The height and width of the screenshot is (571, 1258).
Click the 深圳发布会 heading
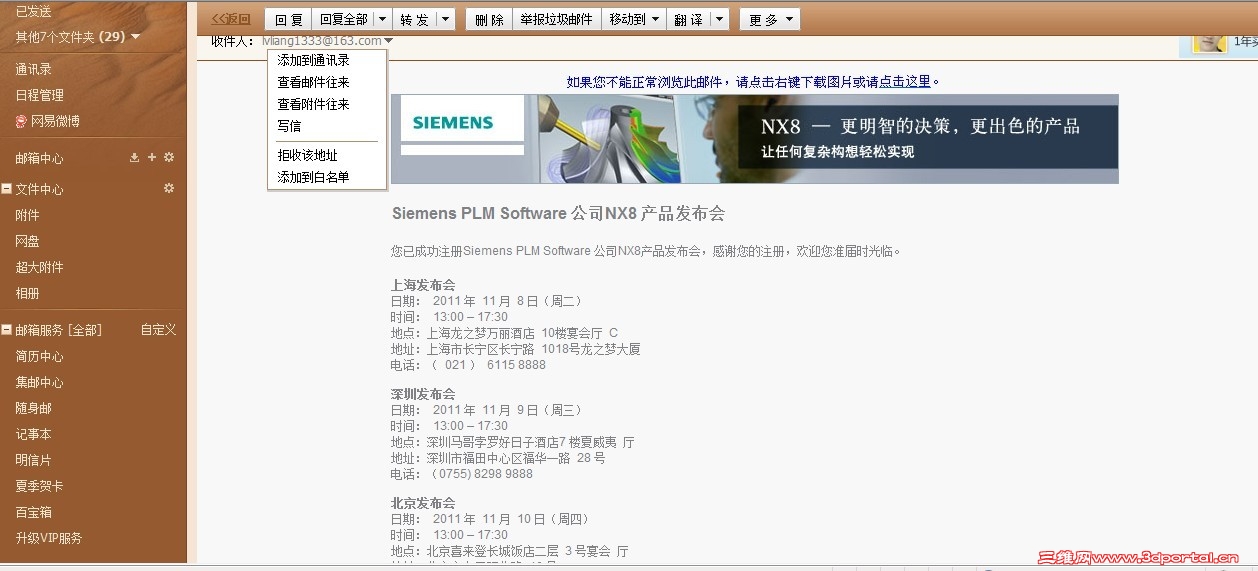pyautogui.click(x=423, y=394)
